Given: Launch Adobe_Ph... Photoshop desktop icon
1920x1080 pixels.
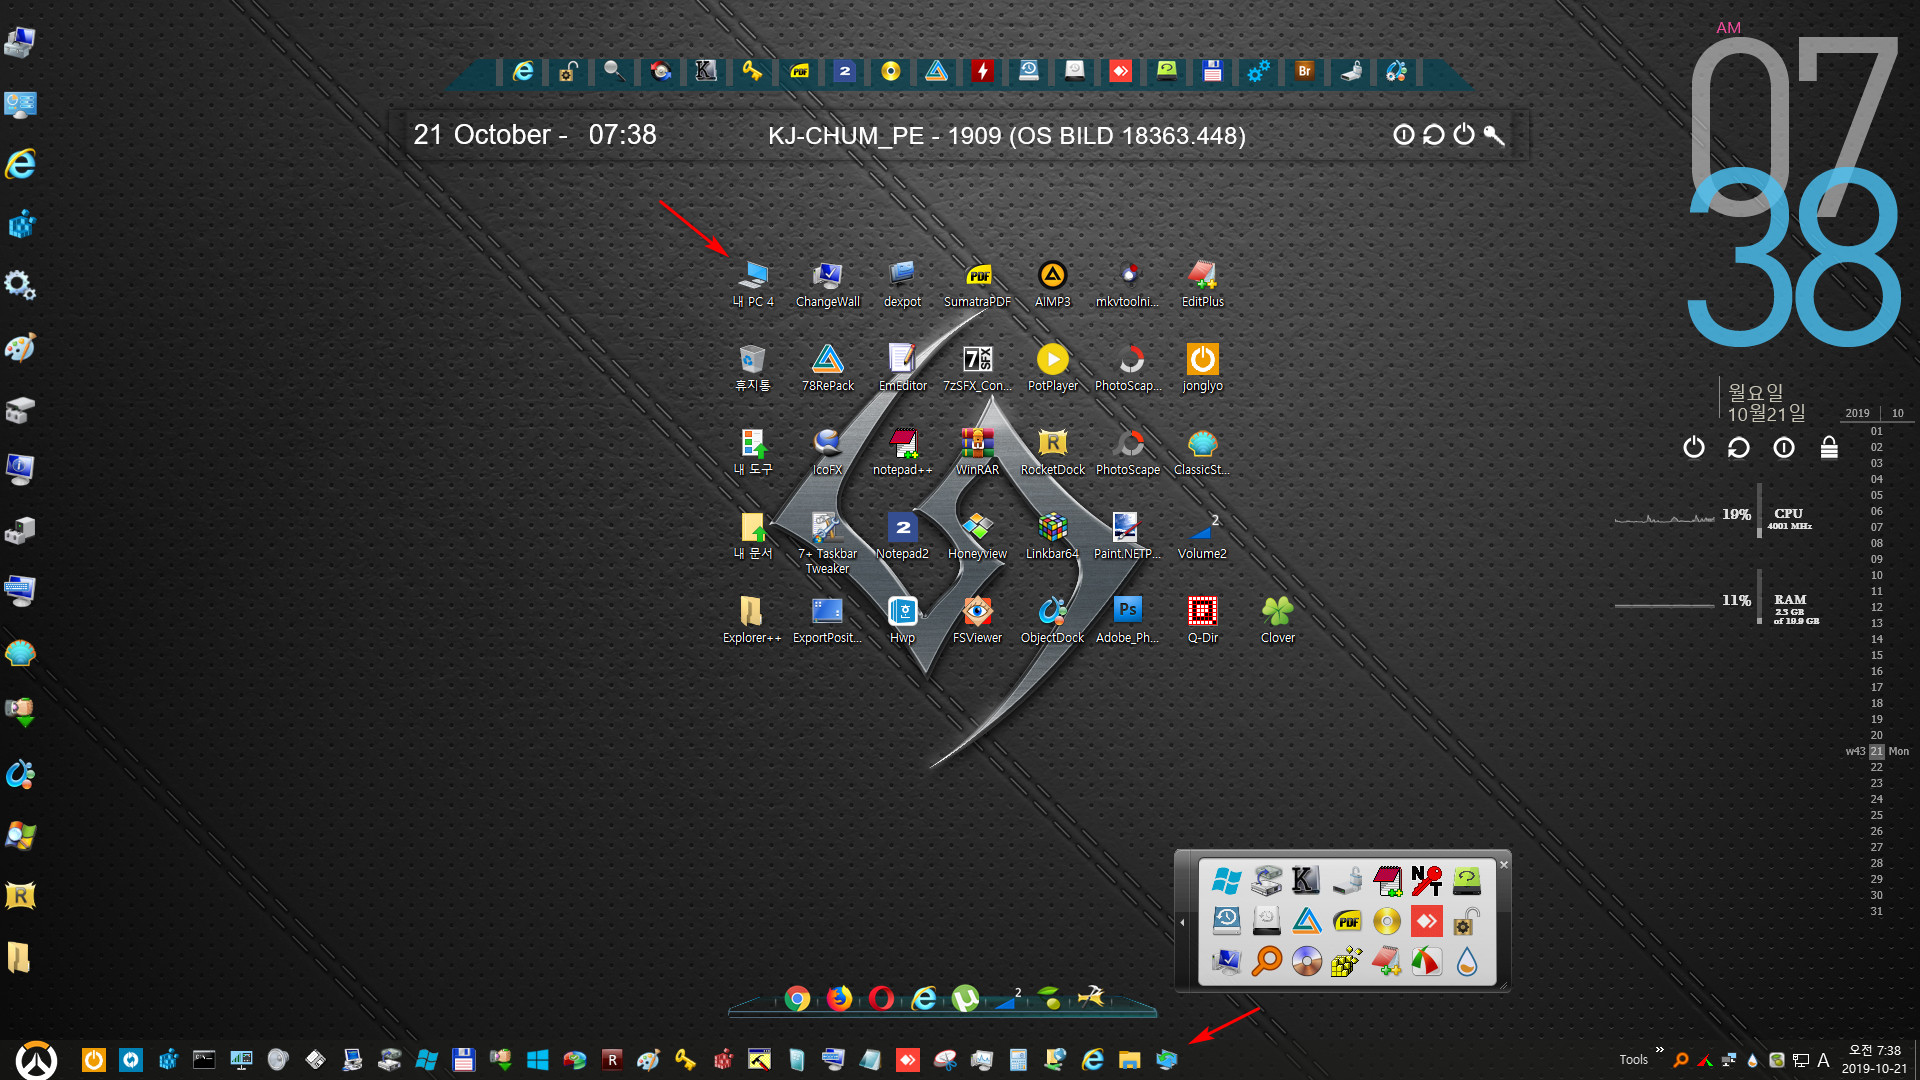Looking at the screenshot, I should click(x=1127, y=620).
